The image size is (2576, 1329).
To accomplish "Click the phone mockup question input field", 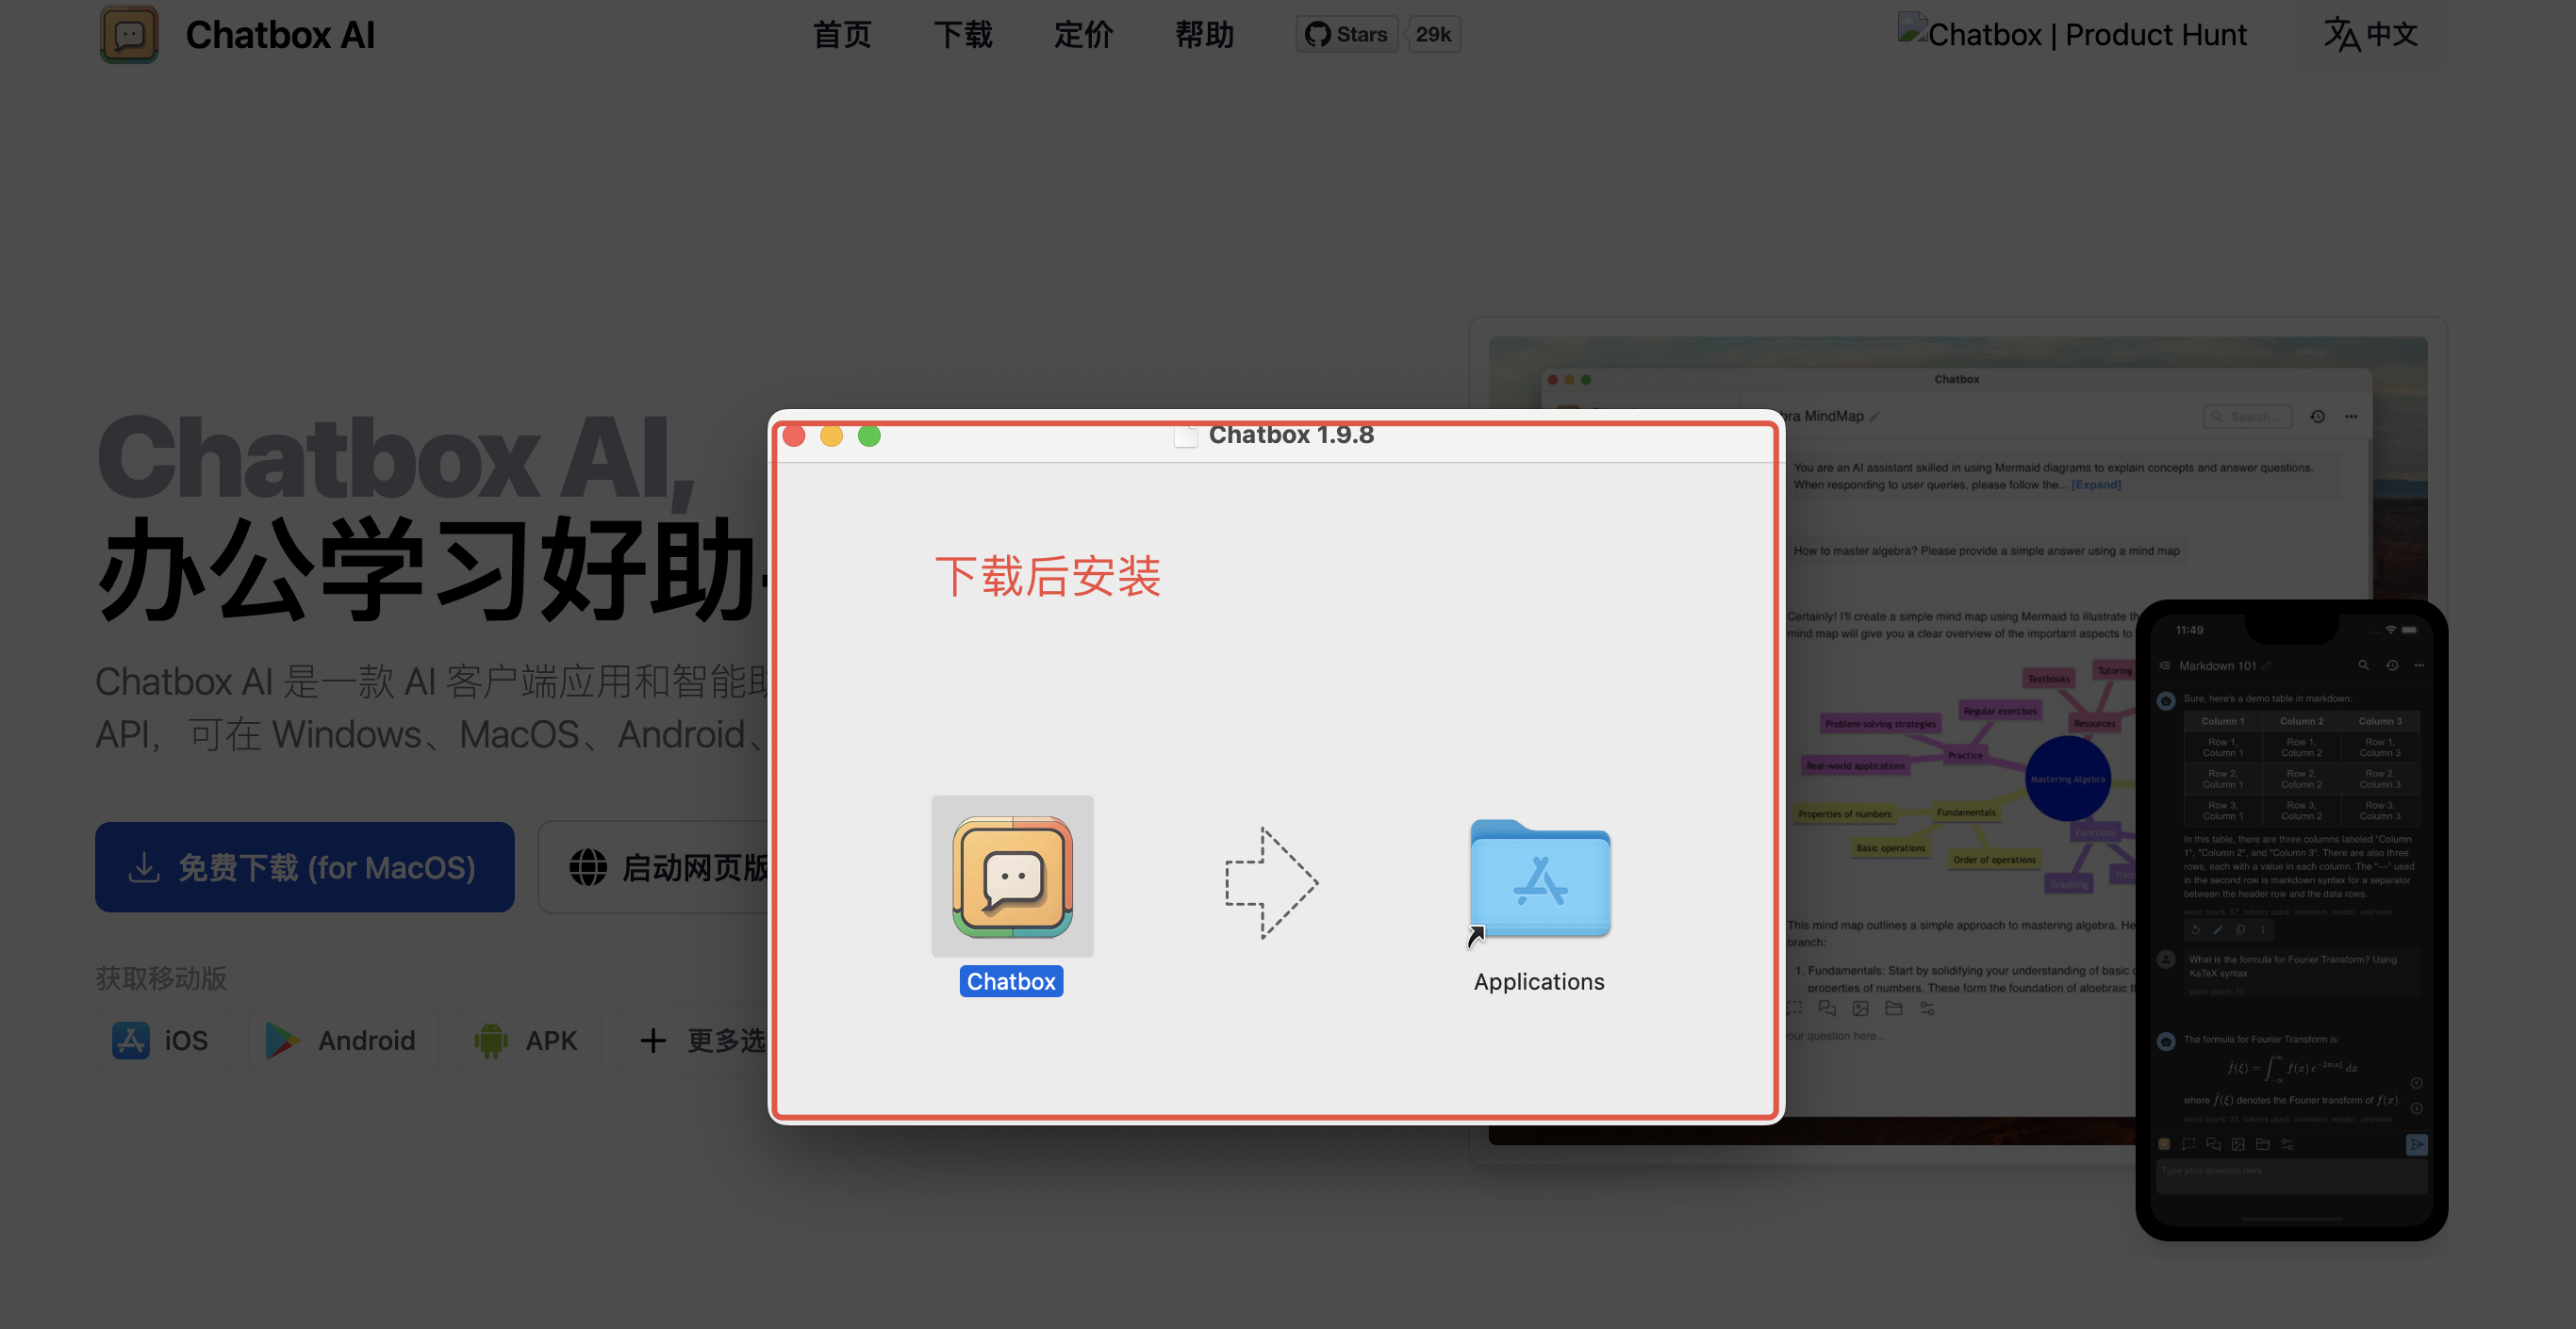I will pyautogui.click(x=2291, y=1175).
